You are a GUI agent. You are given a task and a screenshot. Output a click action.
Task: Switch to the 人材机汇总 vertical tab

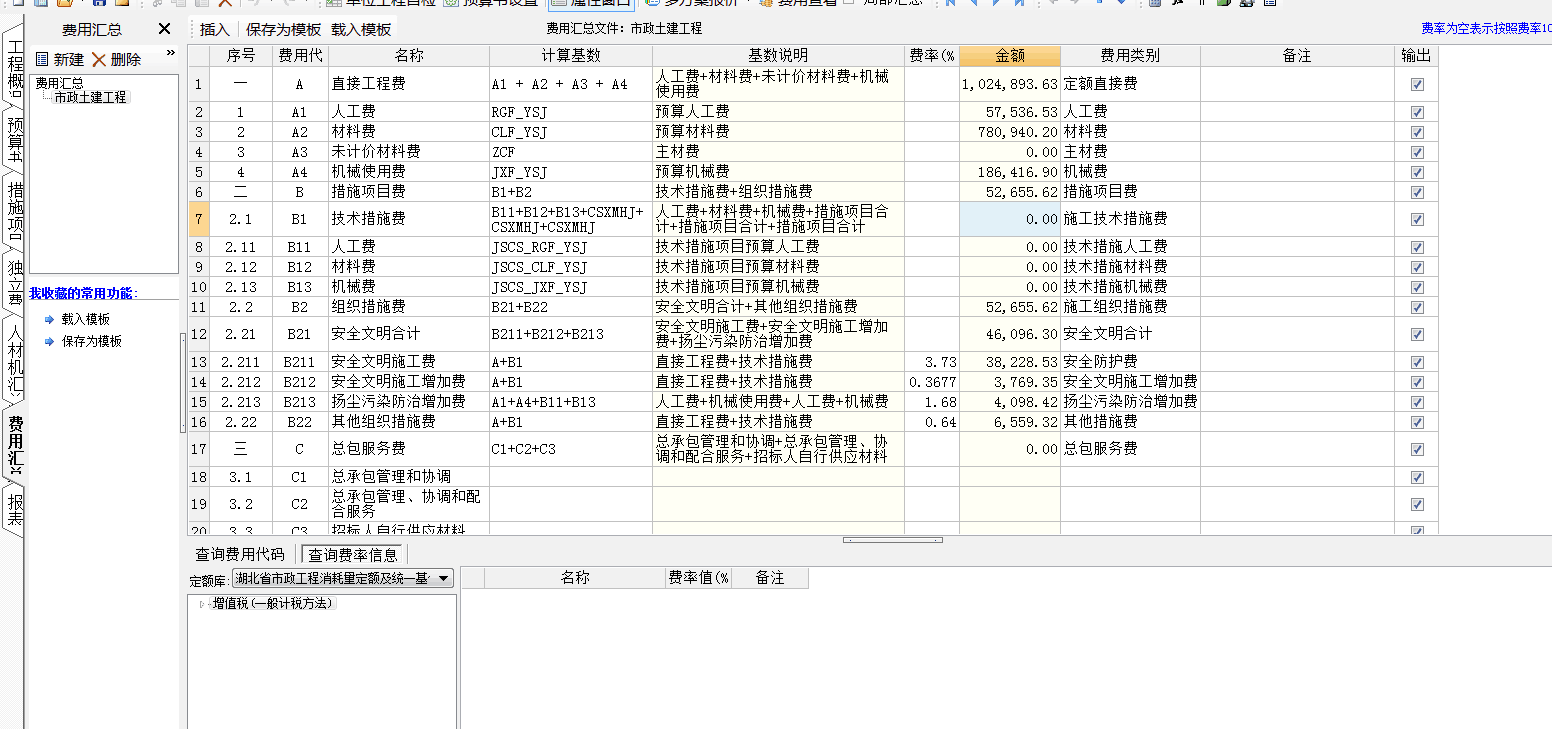coord(14,357)
